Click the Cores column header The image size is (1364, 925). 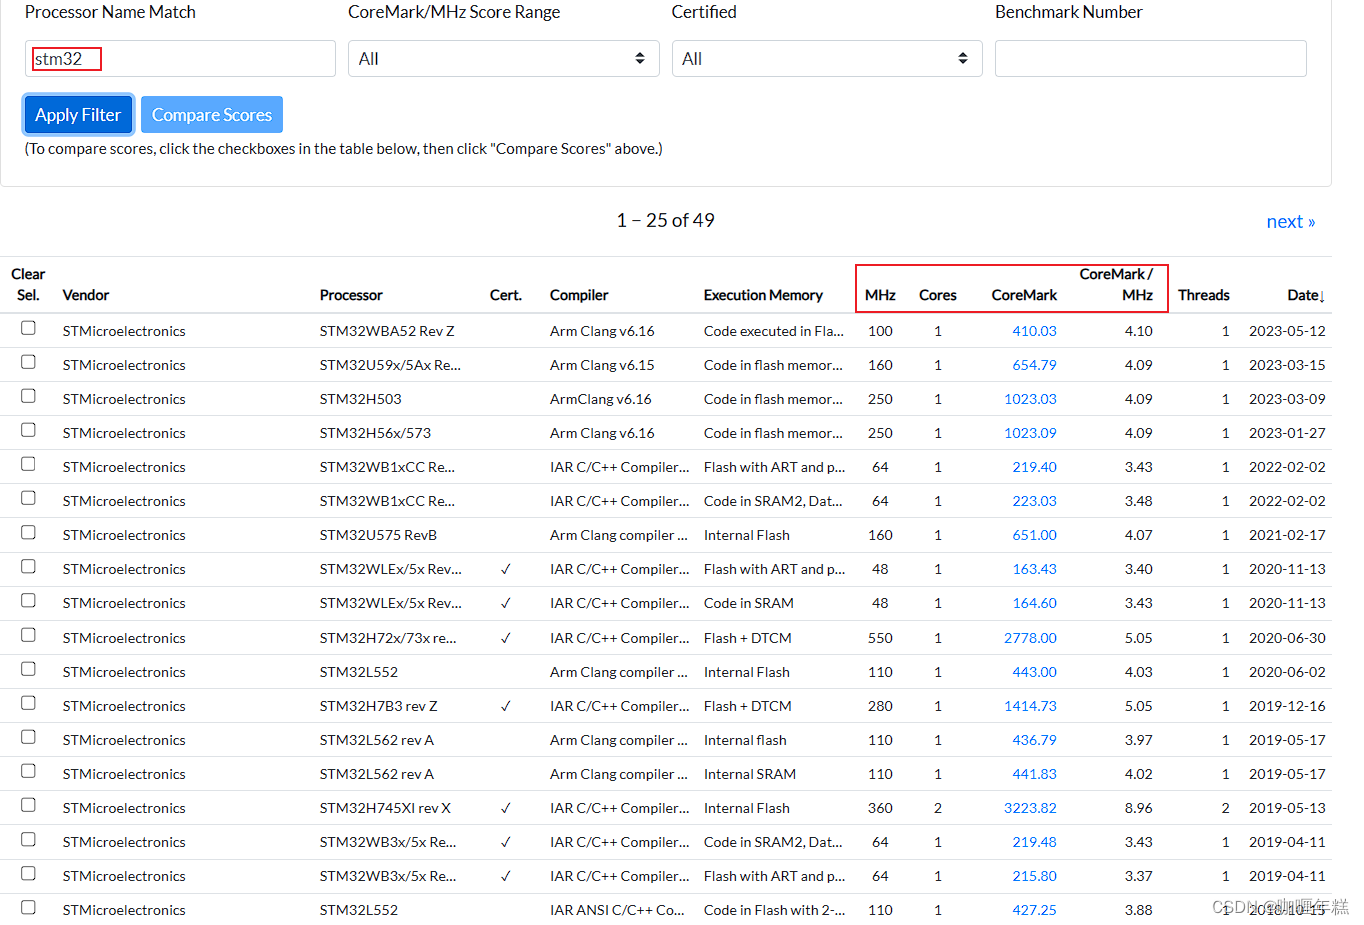(938, 295)
